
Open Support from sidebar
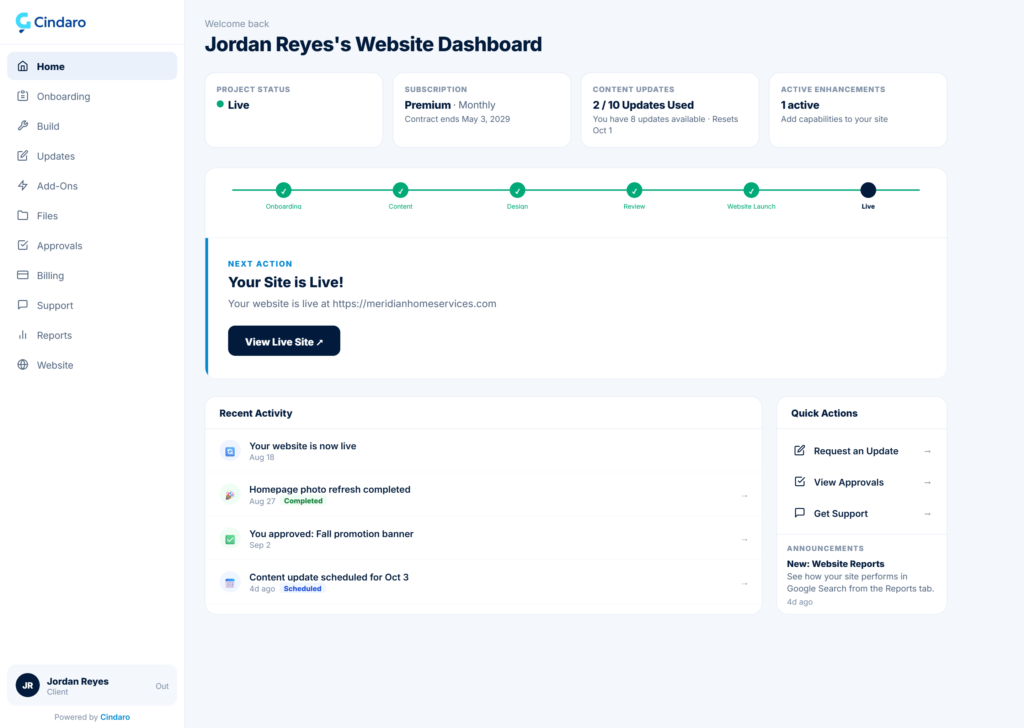92,305
